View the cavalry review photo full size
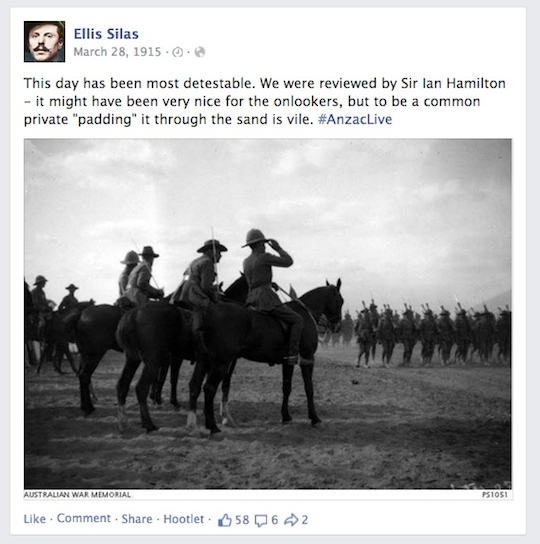 click(268, 314)
